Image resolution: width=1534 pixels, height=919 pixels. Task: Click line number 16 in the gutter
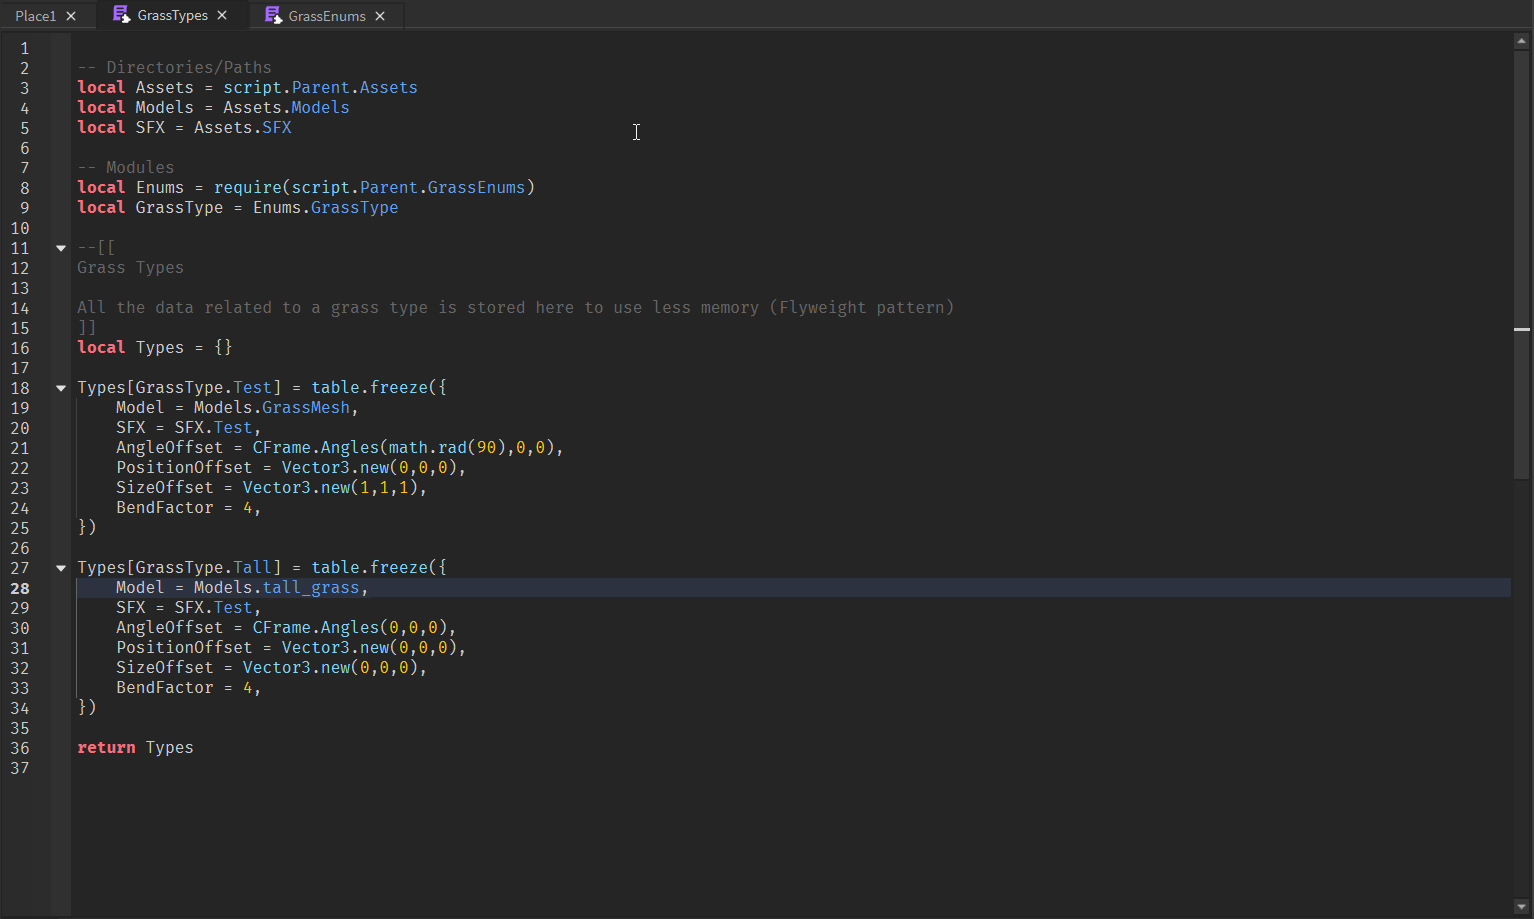tap(20, 348)
